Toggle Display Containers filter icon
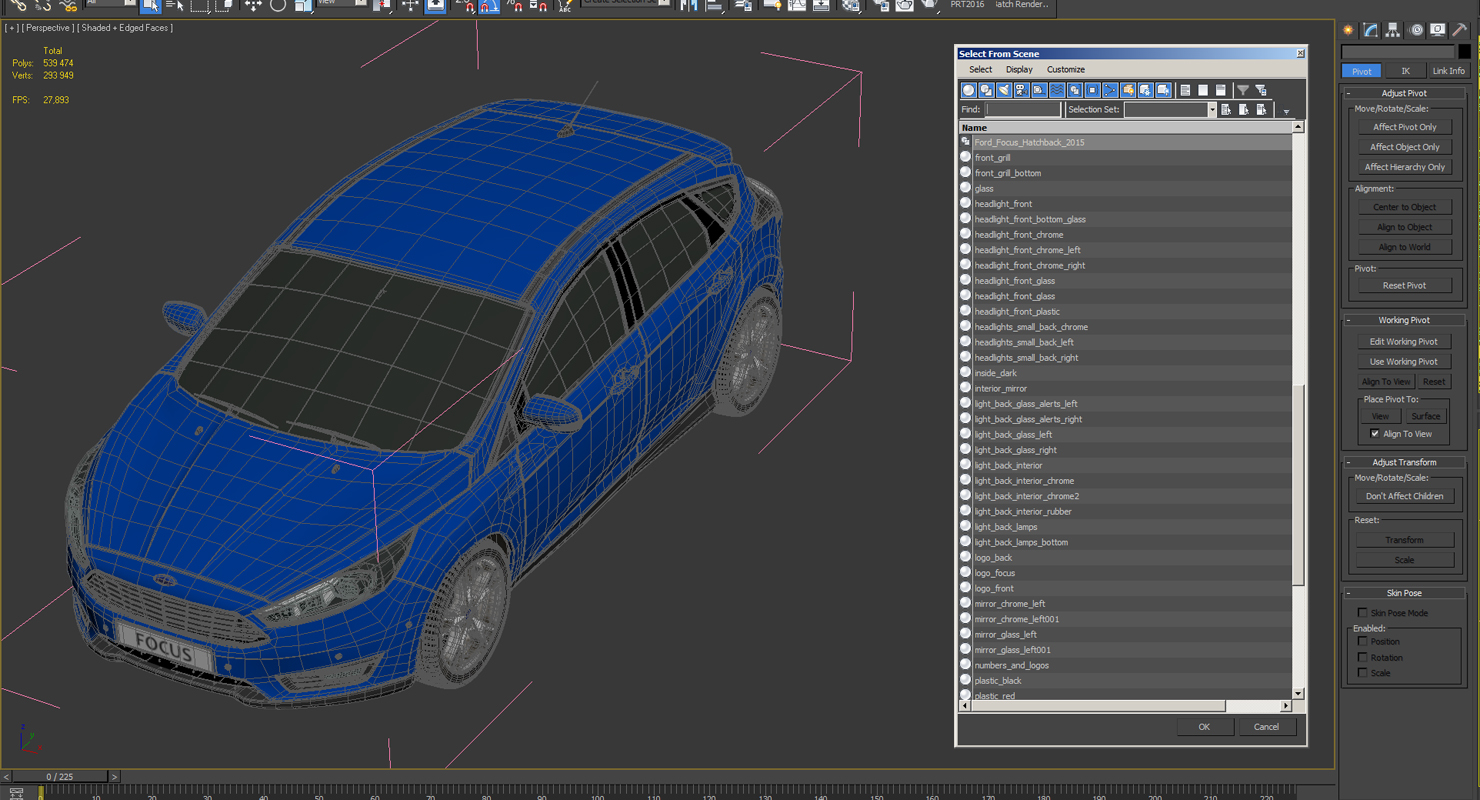Screen dimensions: 1480x800 (1128, 90)
